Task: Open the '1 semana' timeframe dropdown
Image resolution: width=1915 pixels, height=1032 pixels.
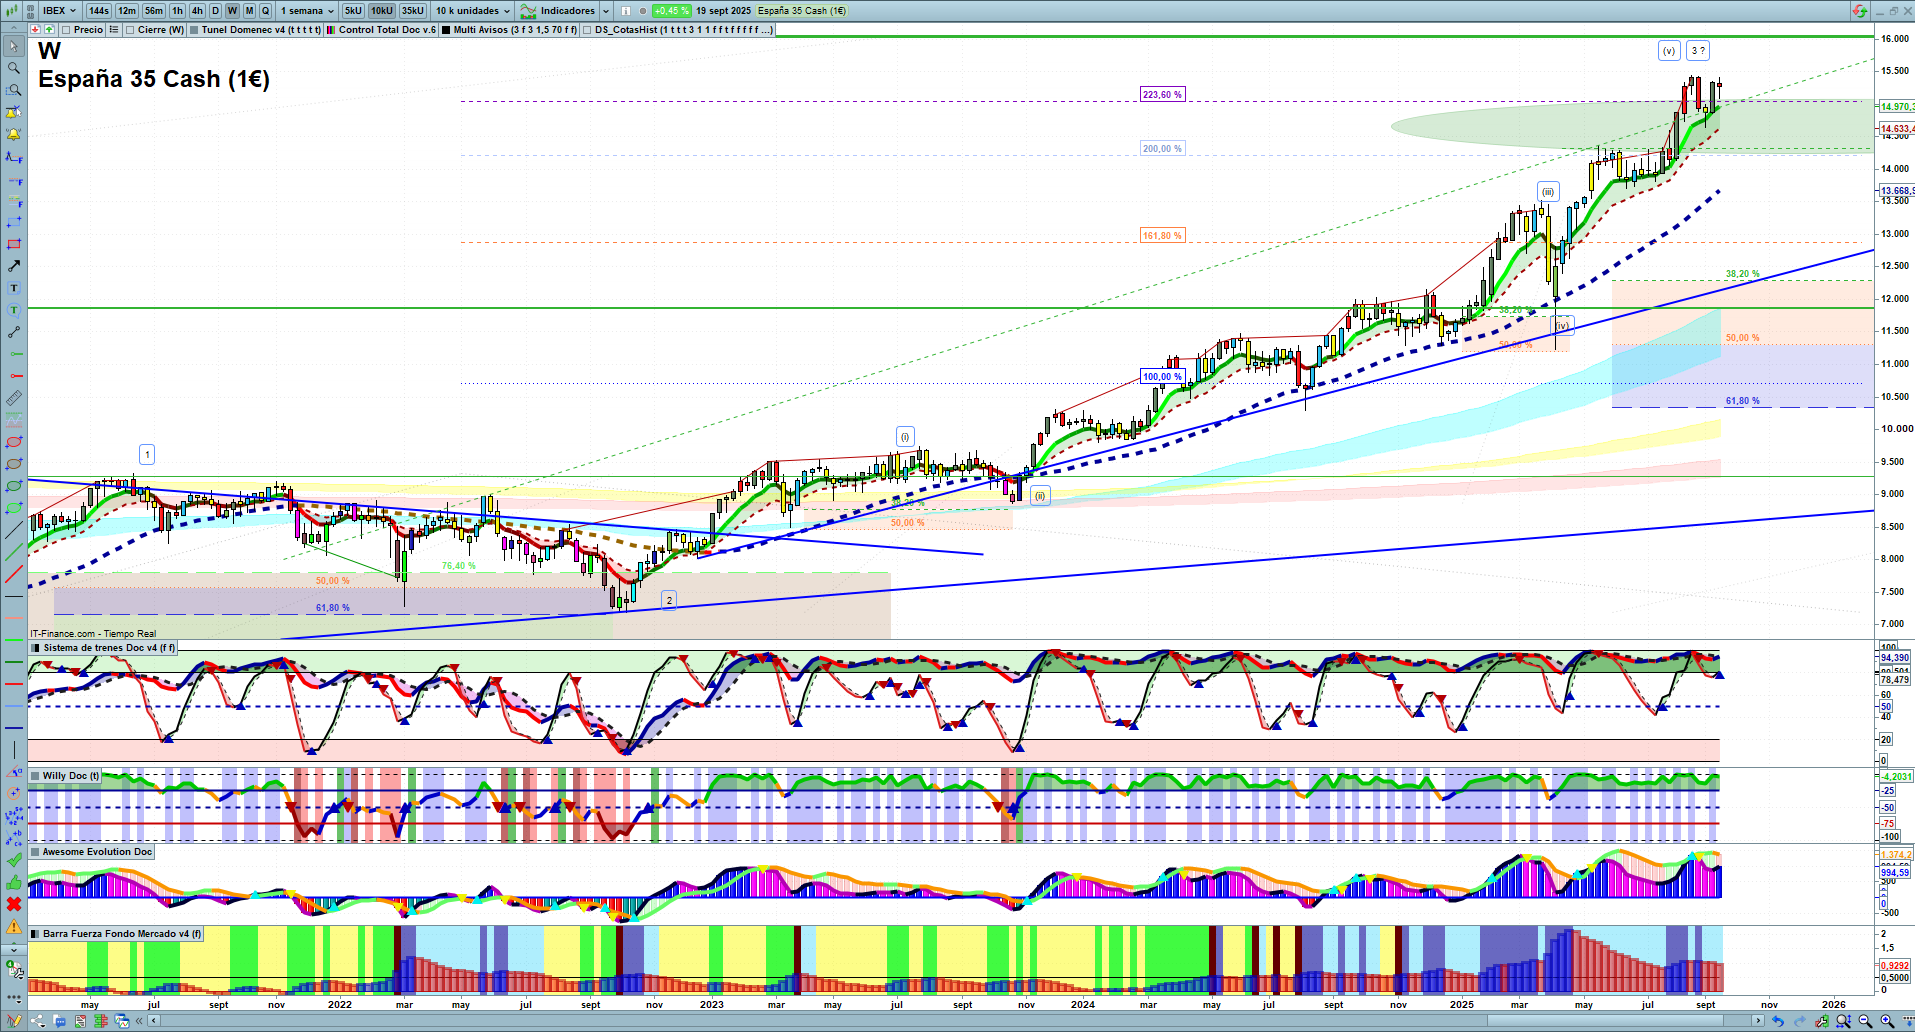Action: tap(307, 11)
